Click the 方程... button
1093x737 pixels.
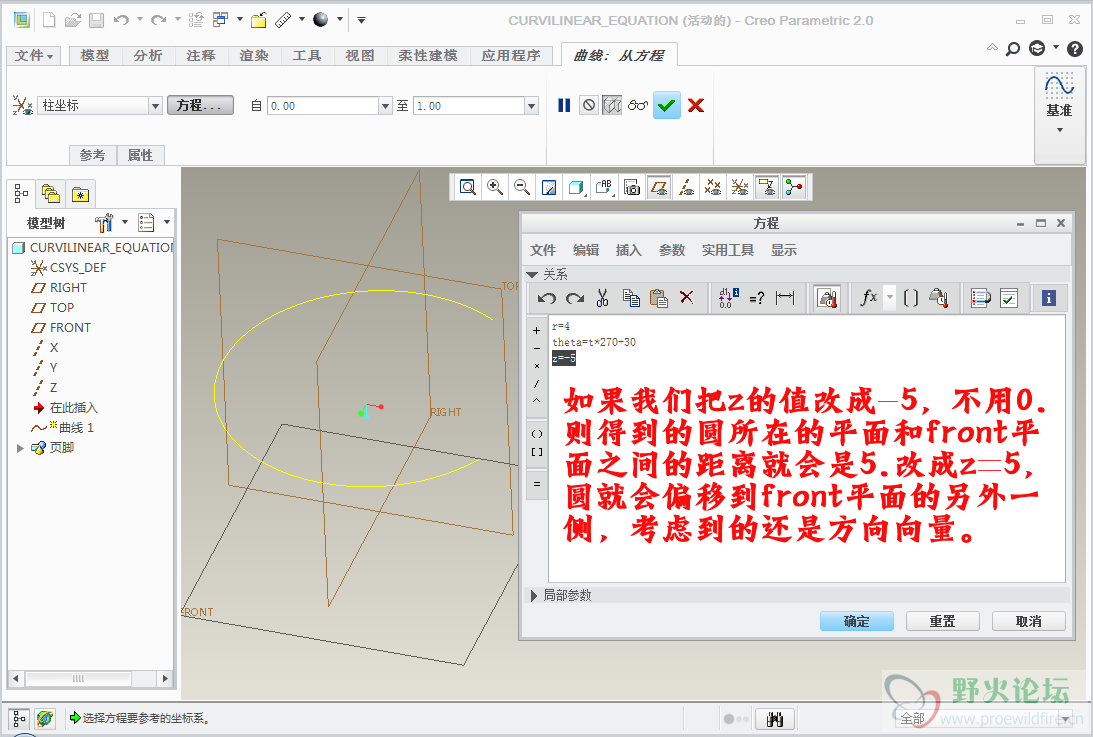pyautogui.click(x=200, y=105)
